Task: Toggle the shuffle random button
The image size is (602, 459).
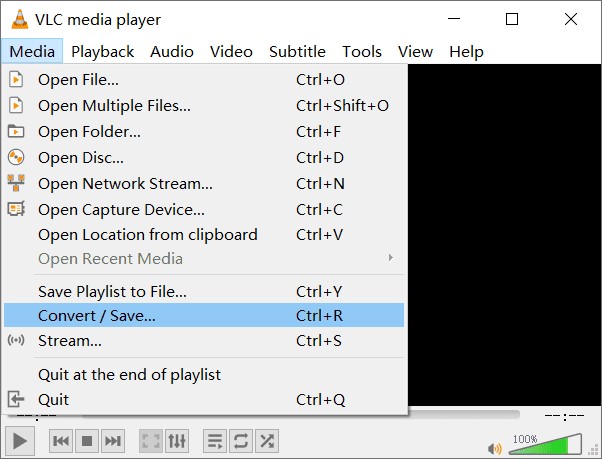Action: point(267,441)
